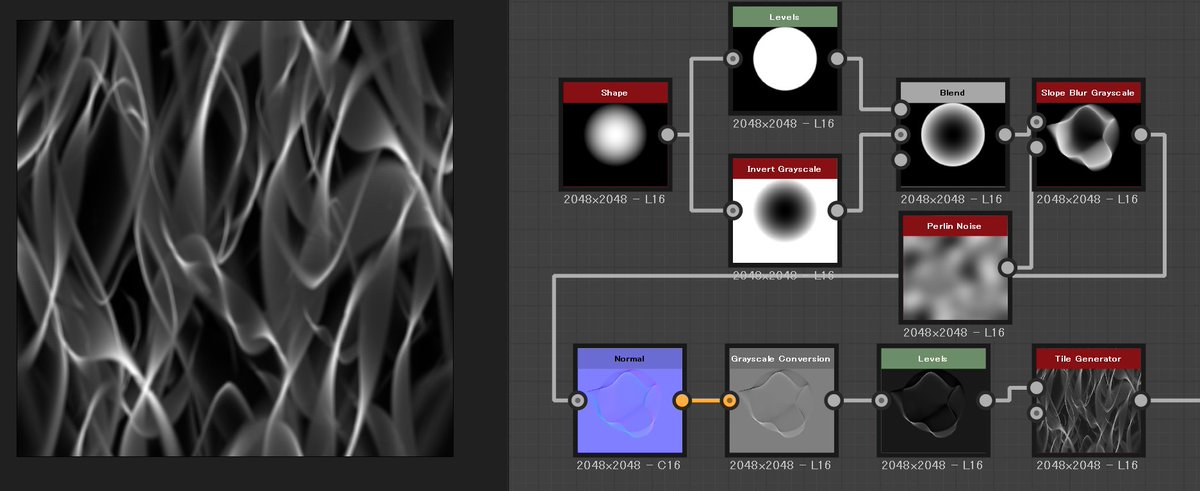Viewport: 1200px width, 491px height.
Task: Click the Normal node title label
Action: 629,358
